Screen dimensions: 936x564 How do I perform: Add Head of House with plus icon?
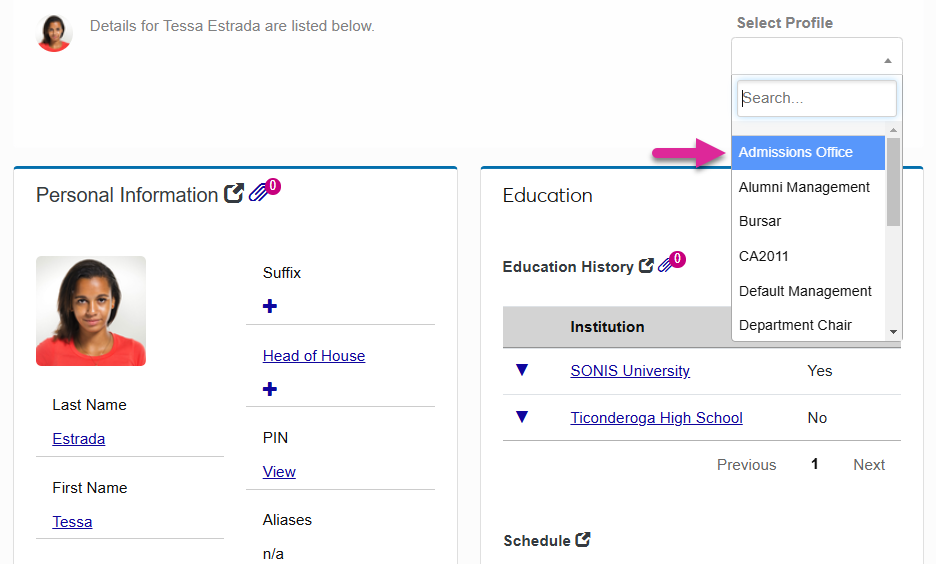click(270, 389)
